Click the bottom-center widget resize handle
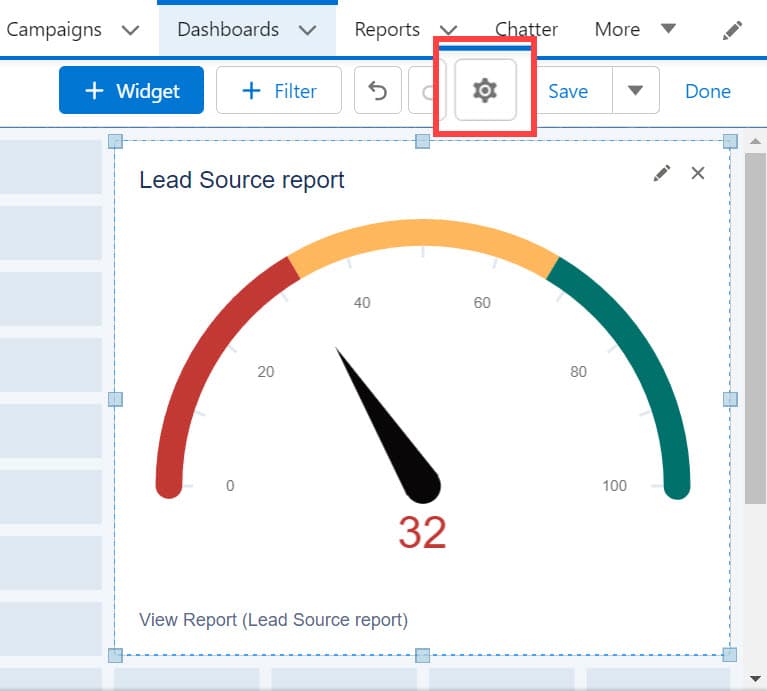767x691 pixels. pyautogui.click(x=423, y=655)
